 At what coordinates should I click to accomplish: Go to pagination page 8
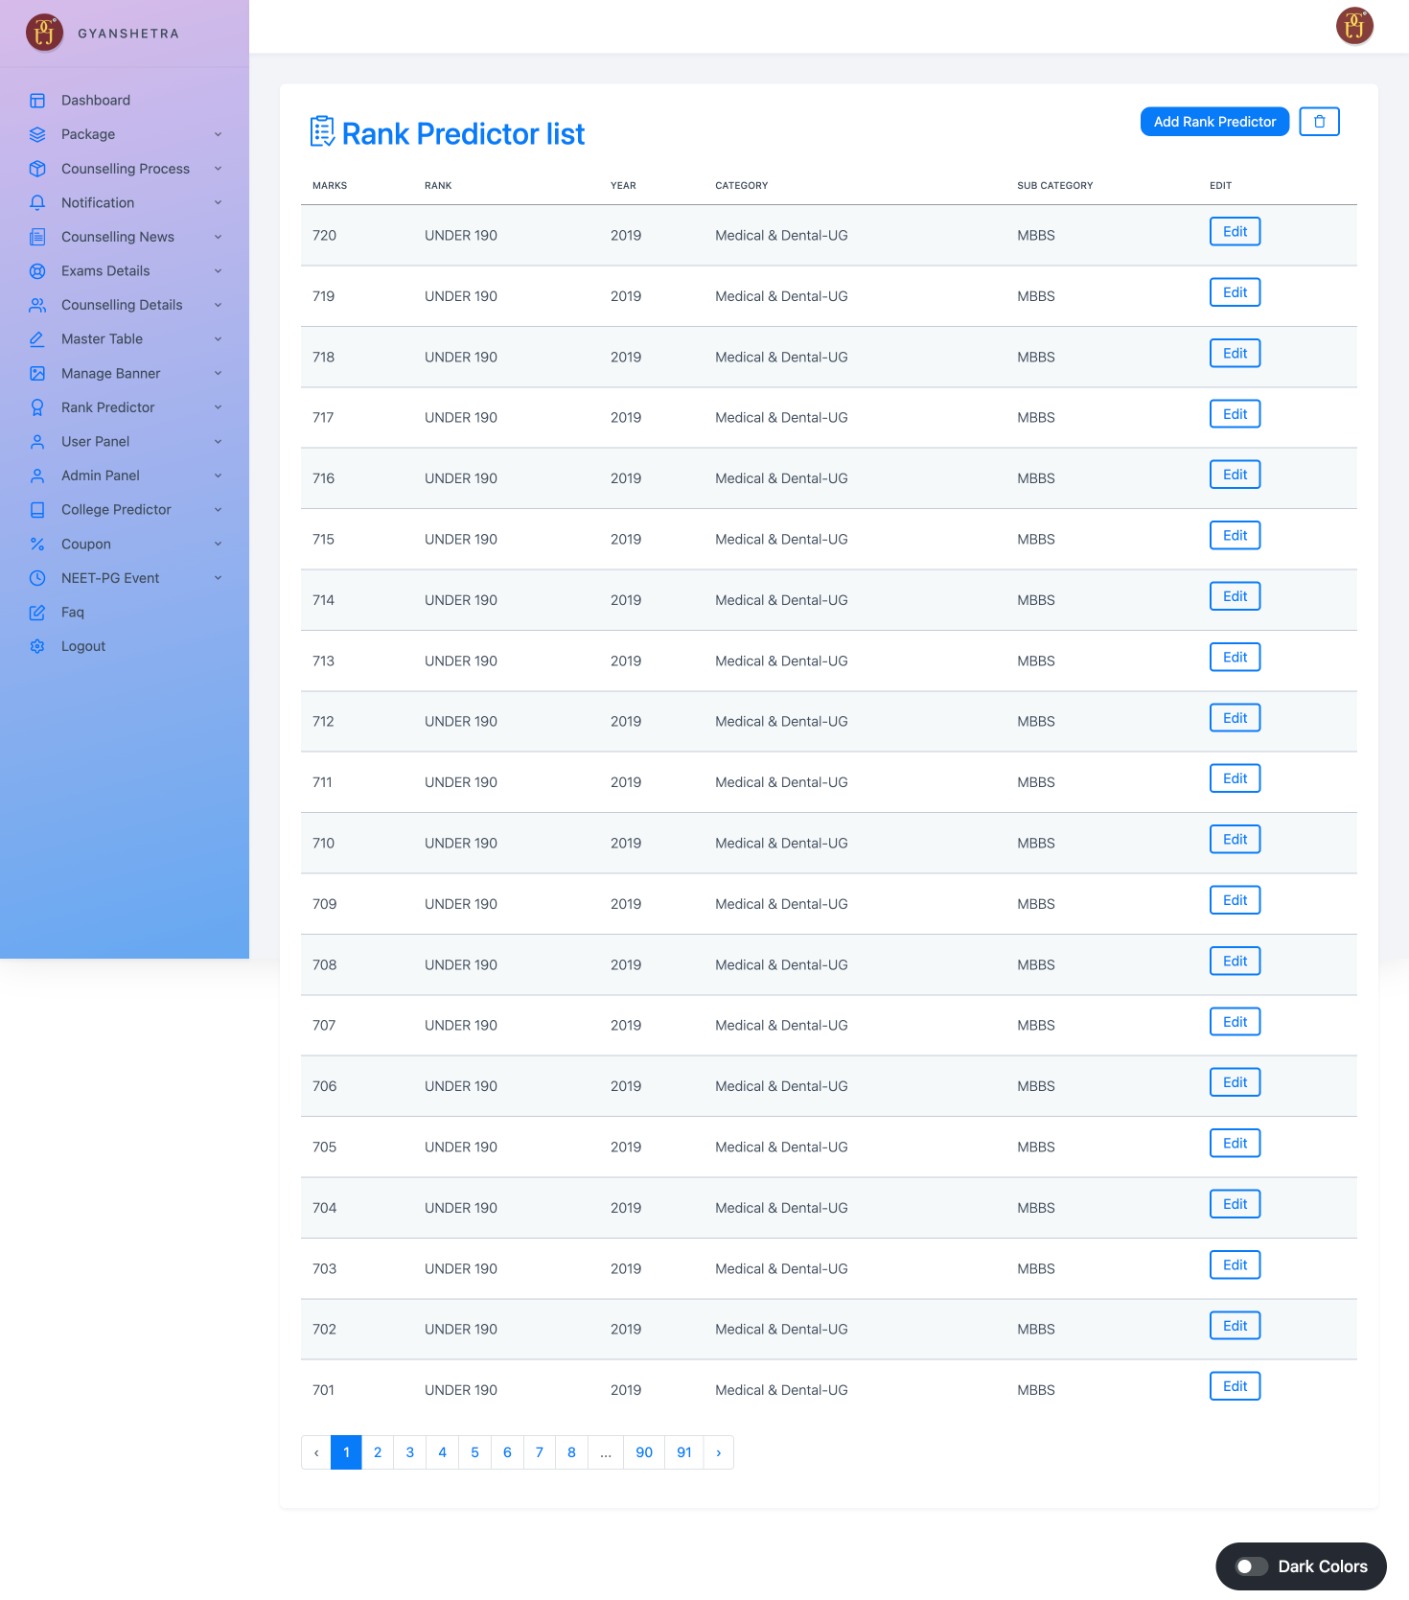click(572, 1452)
